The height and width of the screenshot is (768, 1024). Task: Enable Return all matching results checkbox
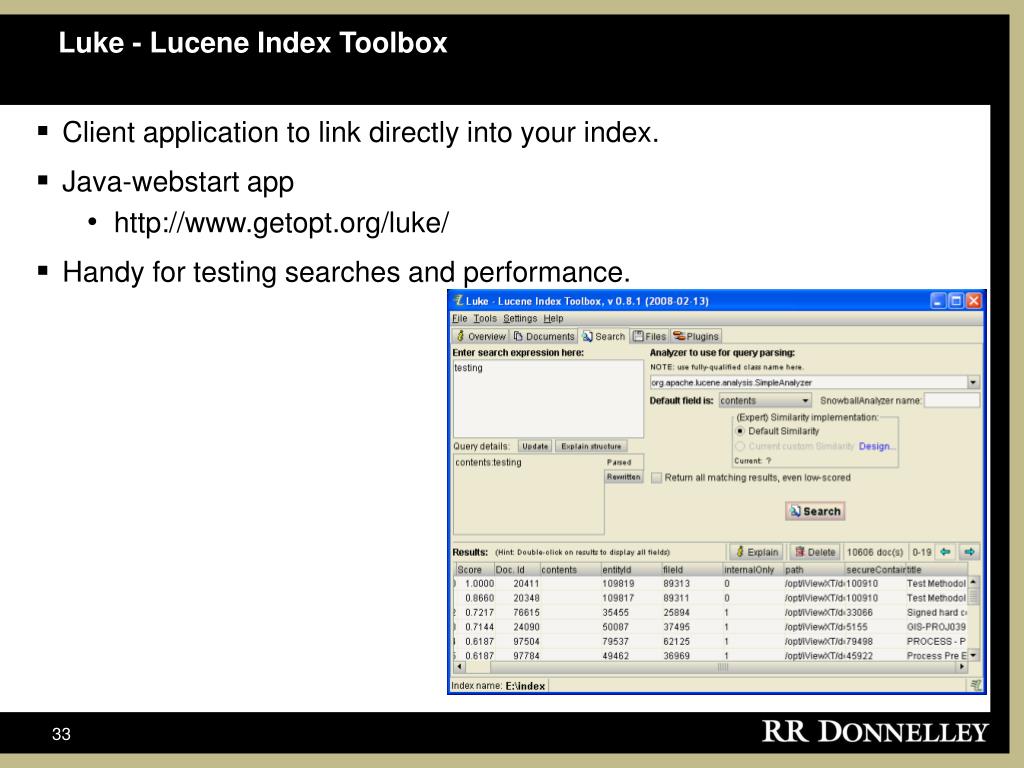656,477
